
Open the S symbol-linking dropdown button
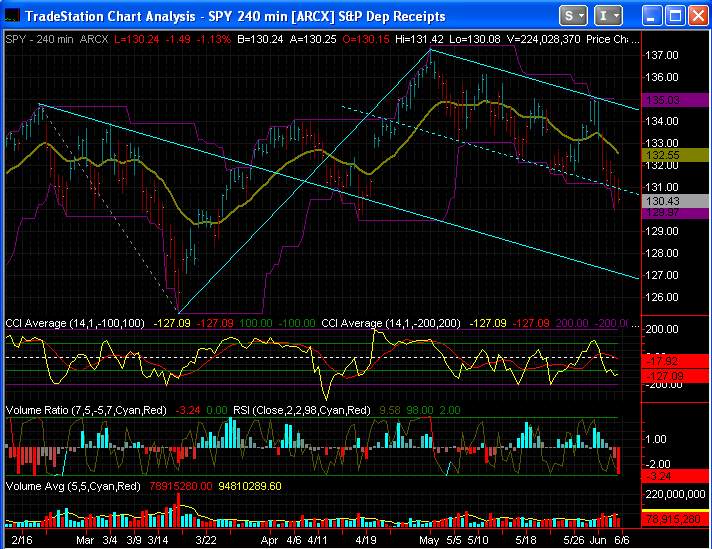pyautogui.click(x=574, y=16)
